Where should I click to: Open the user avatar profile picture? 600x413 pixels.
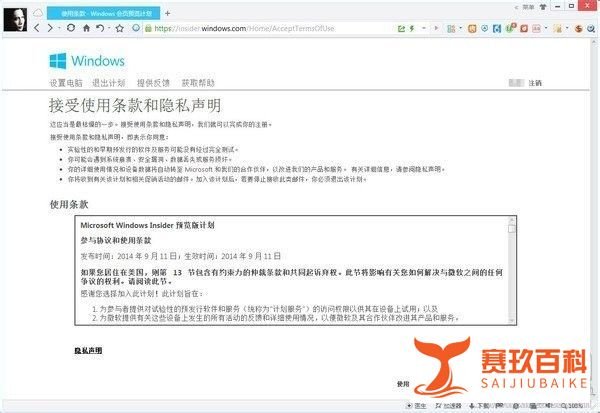tap(15, 19)
